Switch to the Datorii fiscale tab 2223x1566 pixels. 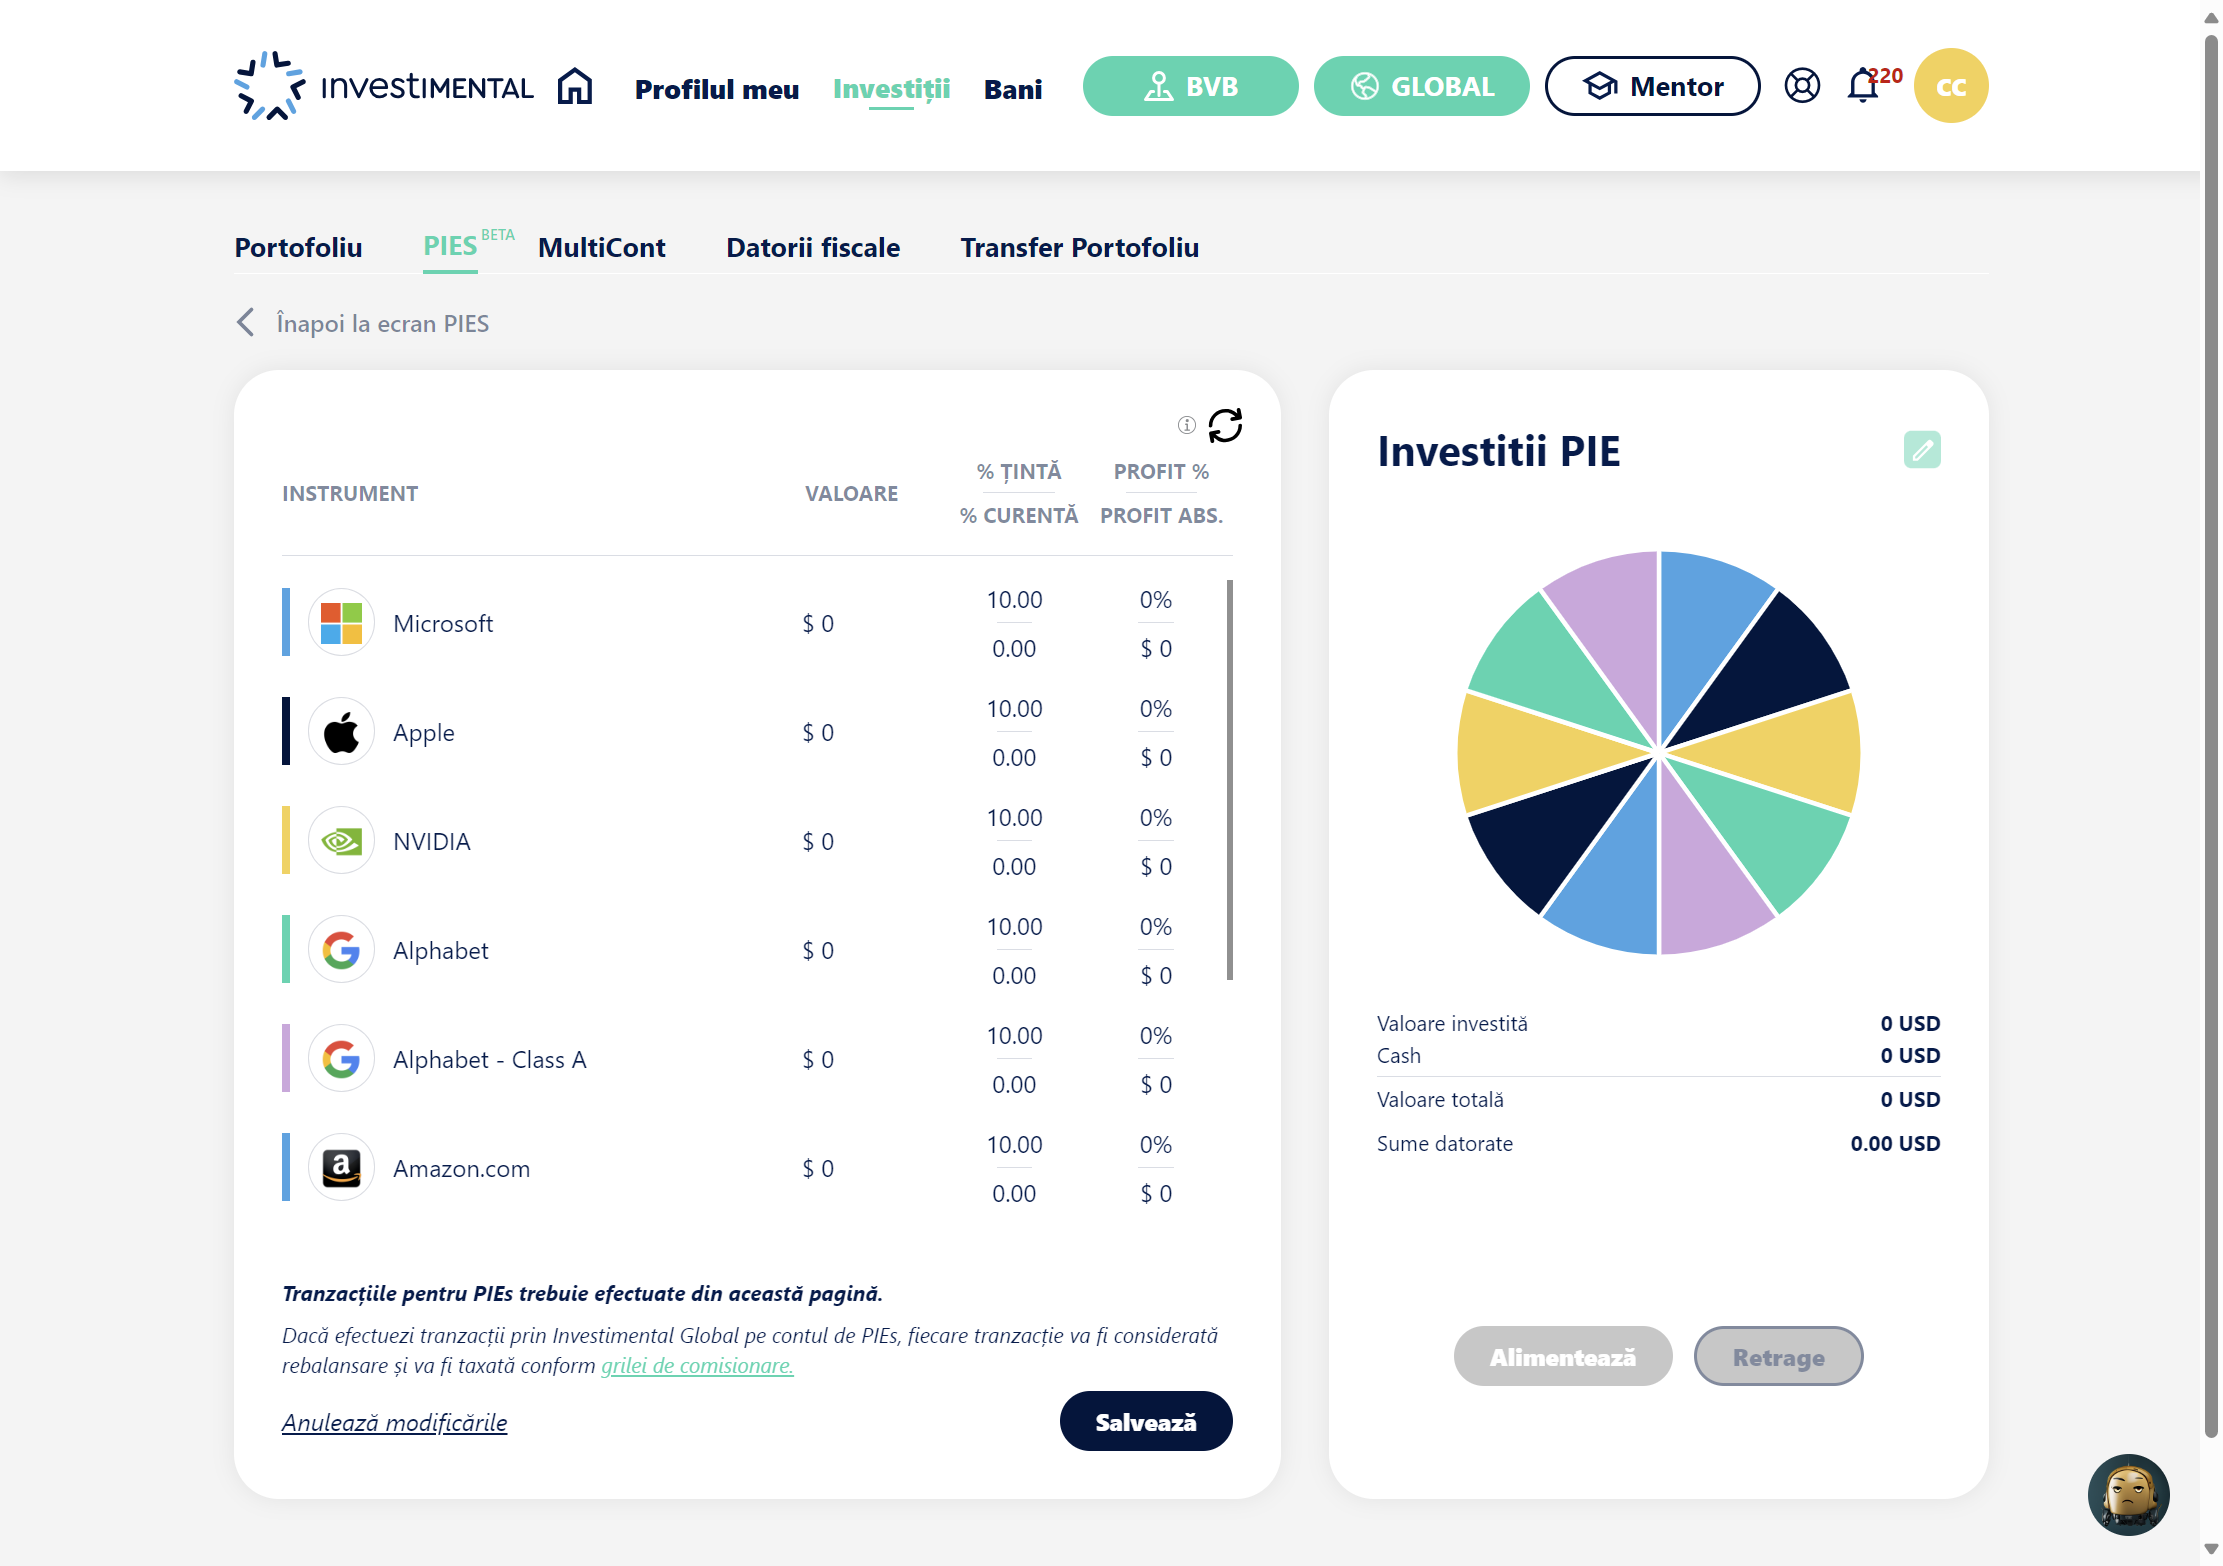click(813, 247)
